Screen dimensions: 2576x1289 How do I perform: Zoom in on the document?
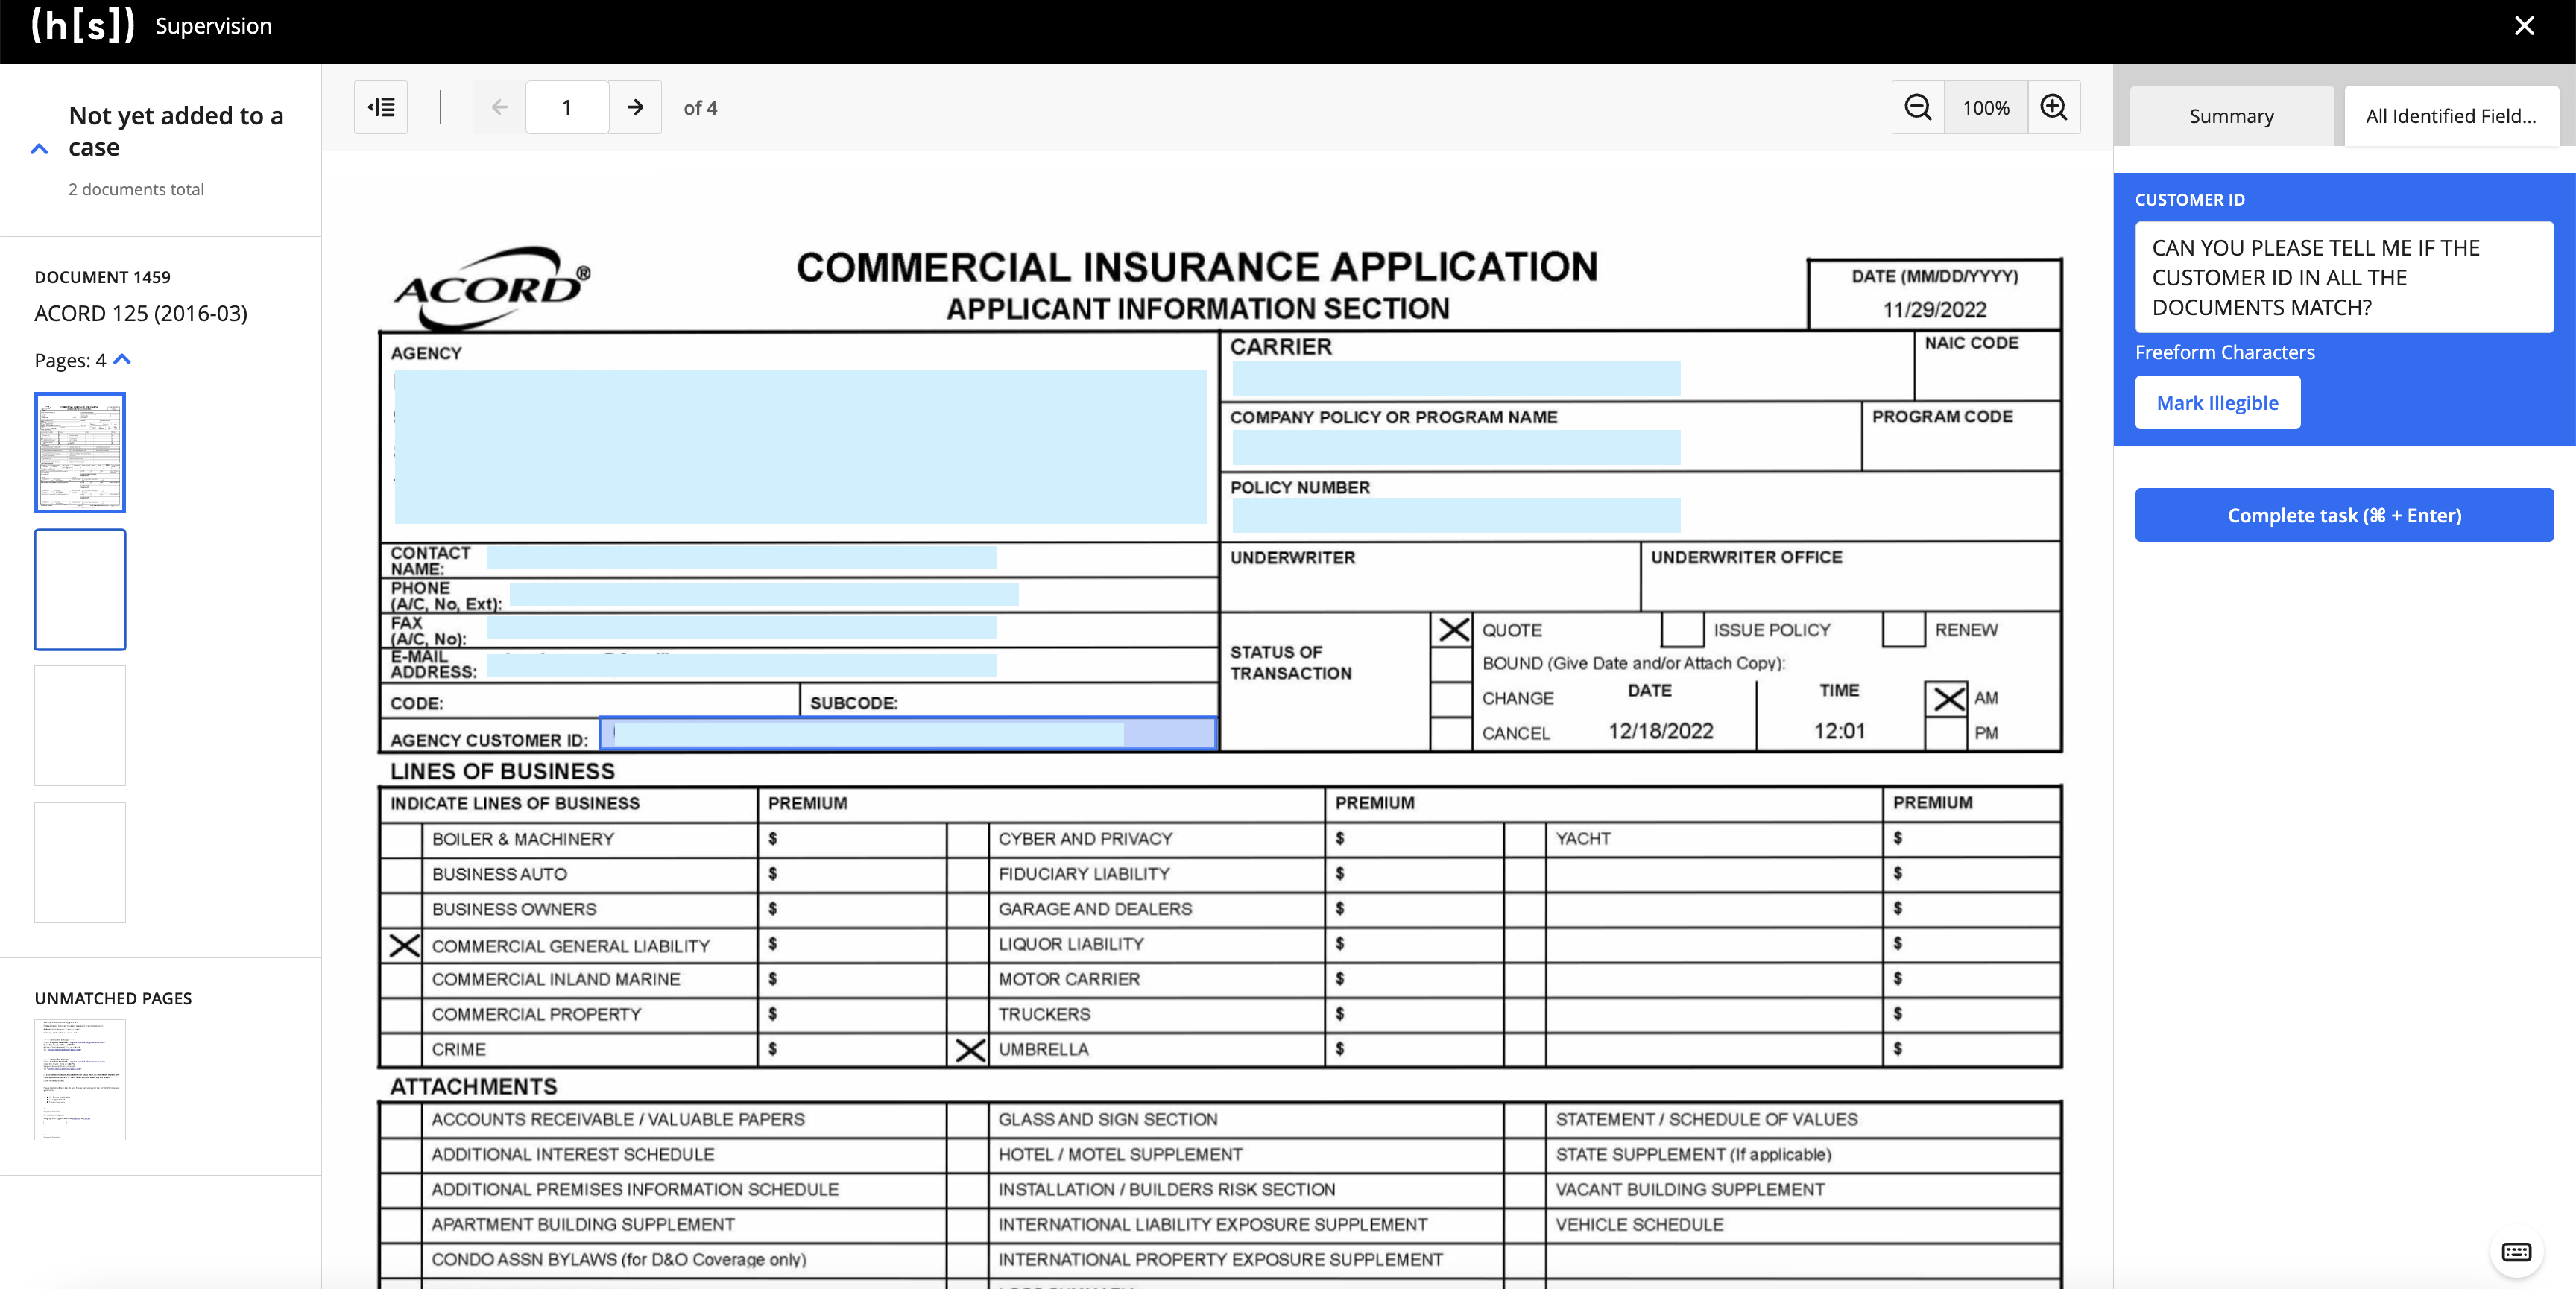2053,107
